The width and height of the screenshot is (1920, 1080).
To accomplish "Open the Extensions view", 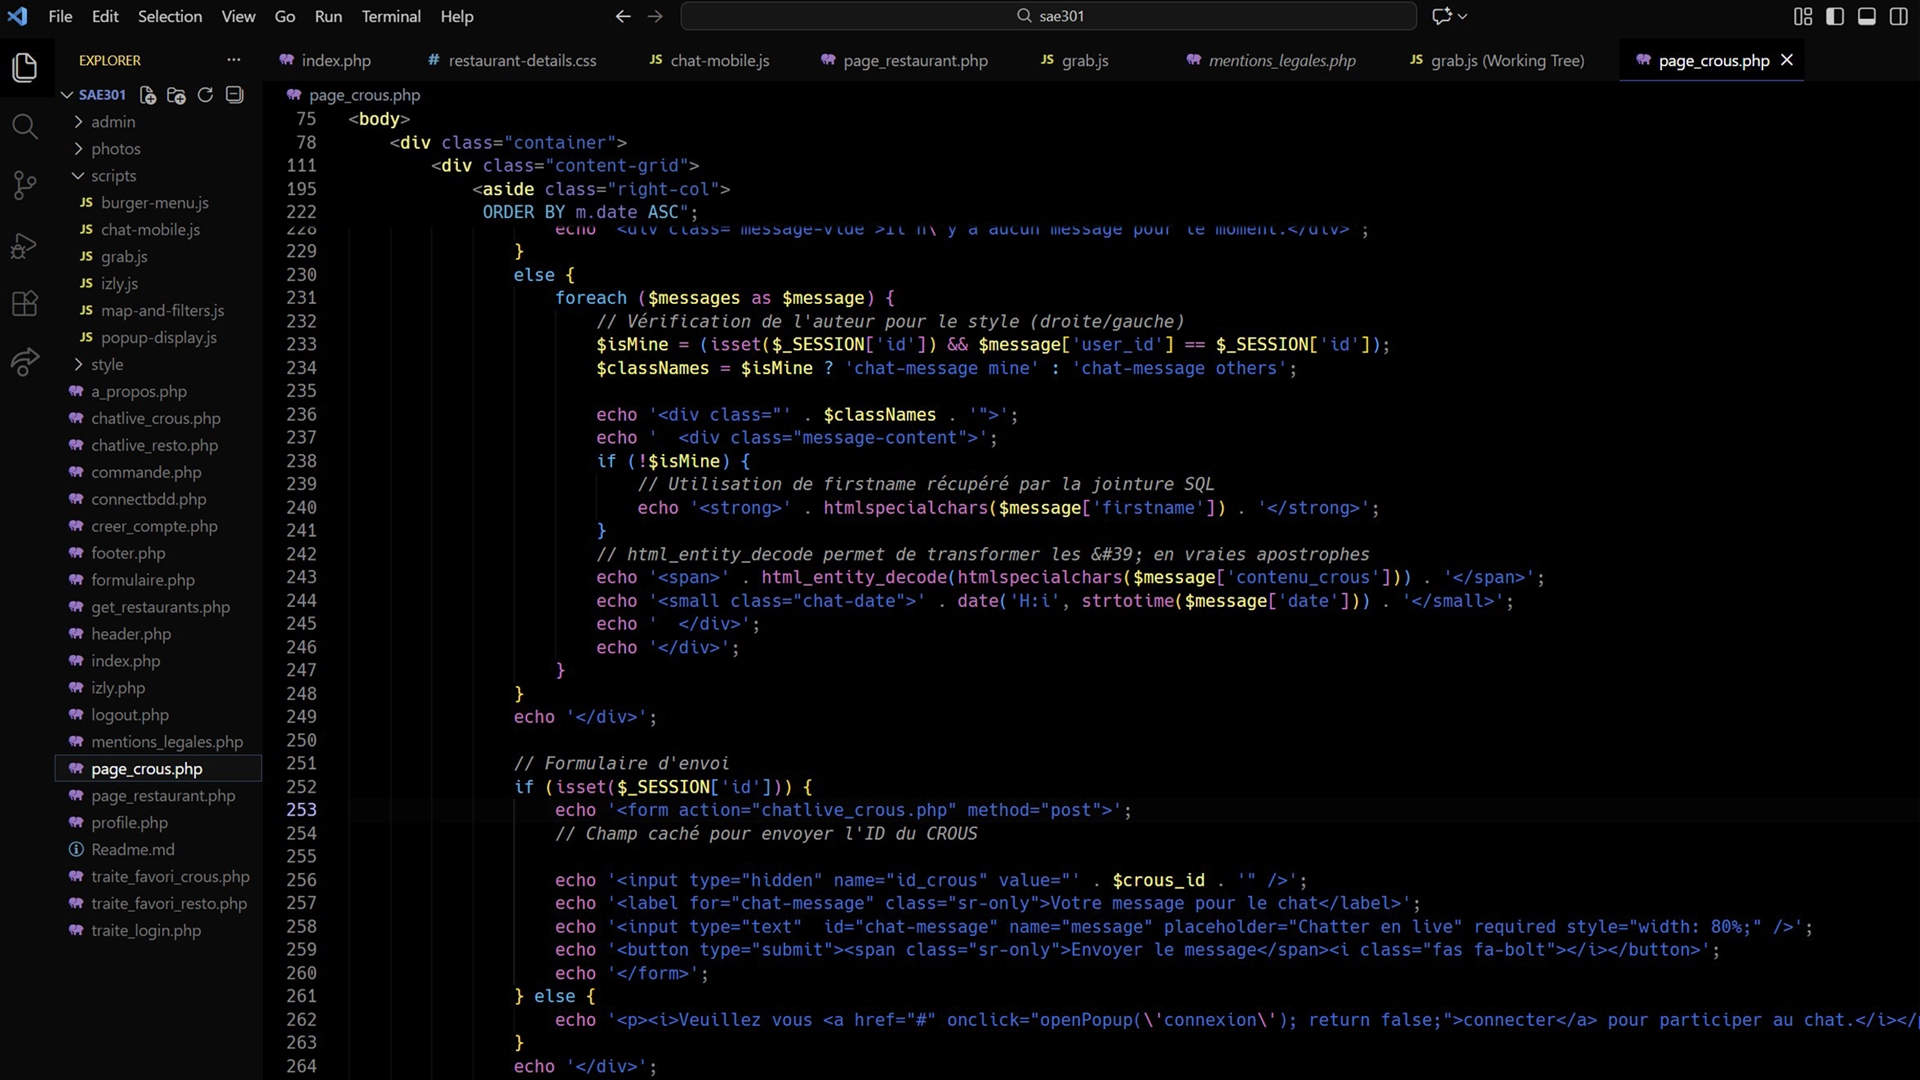I will pos(25,303).
